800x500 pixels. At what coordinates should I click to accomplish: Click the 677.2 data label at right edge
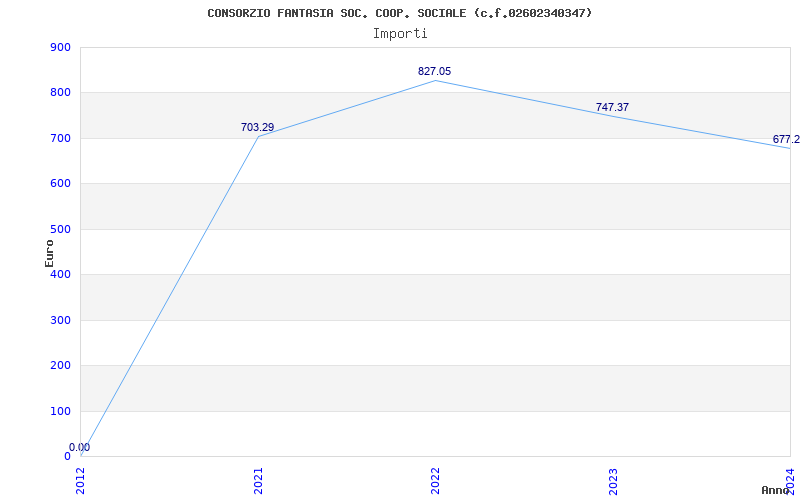(x=786, y=139)
